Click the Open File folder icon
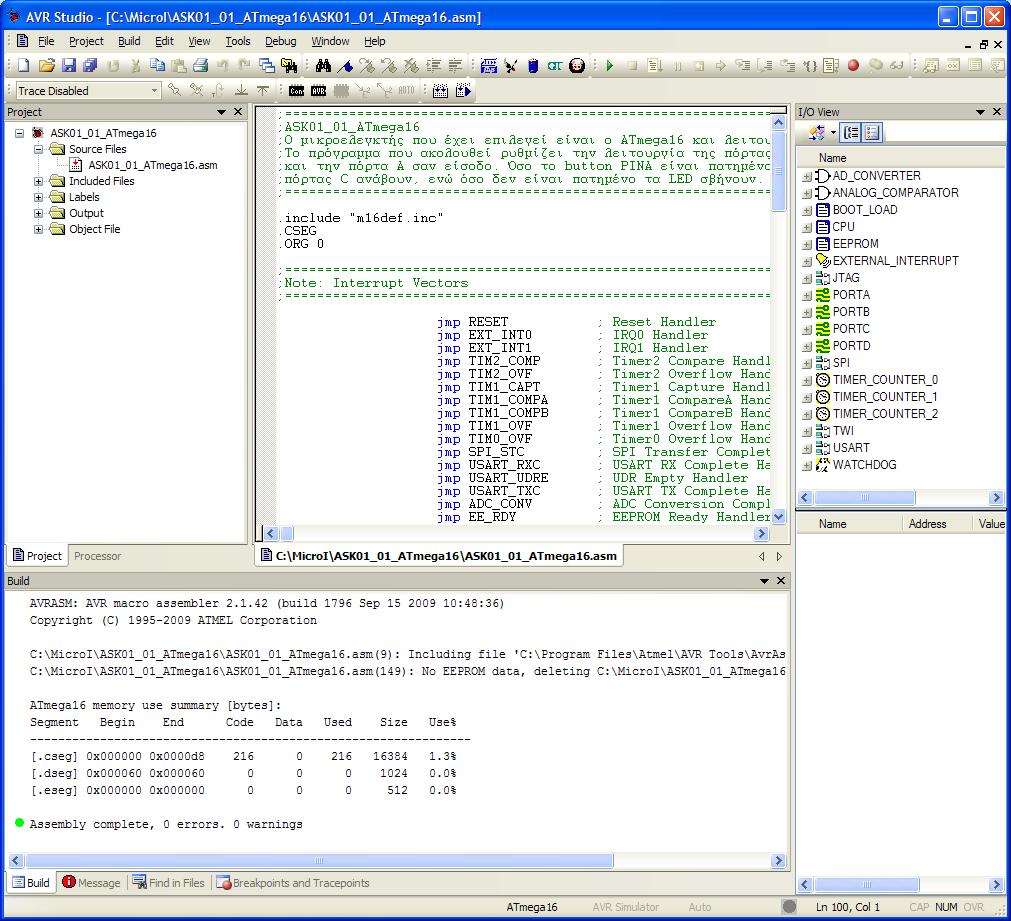 [x=46, y=66]
